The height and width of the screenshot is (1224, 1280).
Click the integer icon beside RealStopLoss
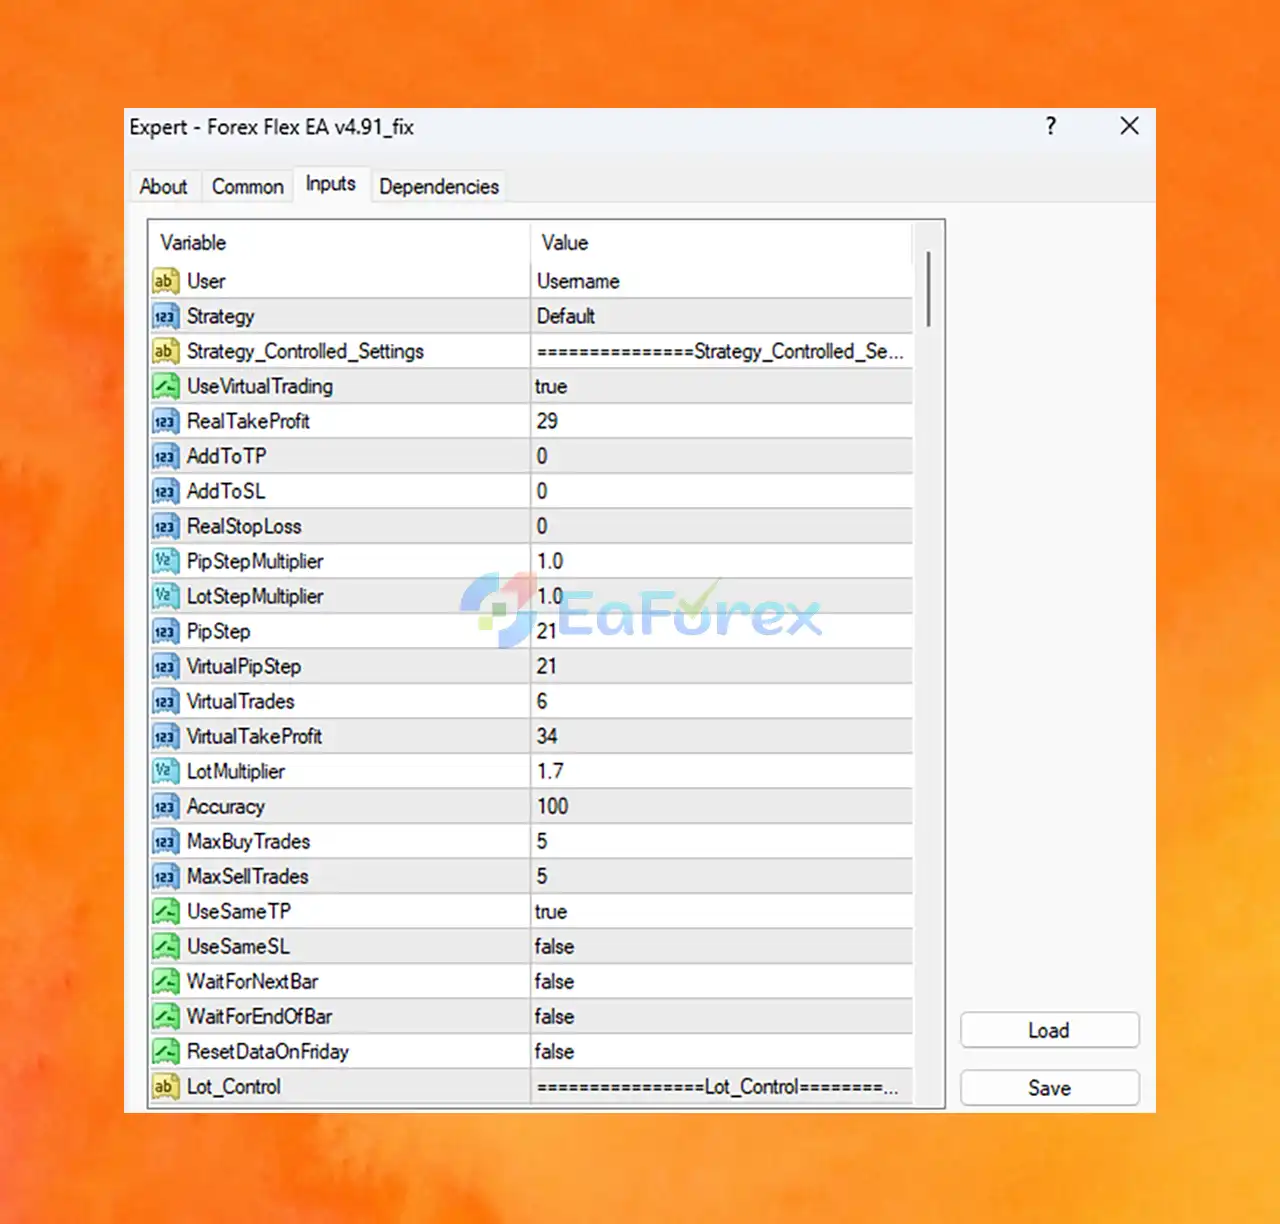tap(165, 526)
